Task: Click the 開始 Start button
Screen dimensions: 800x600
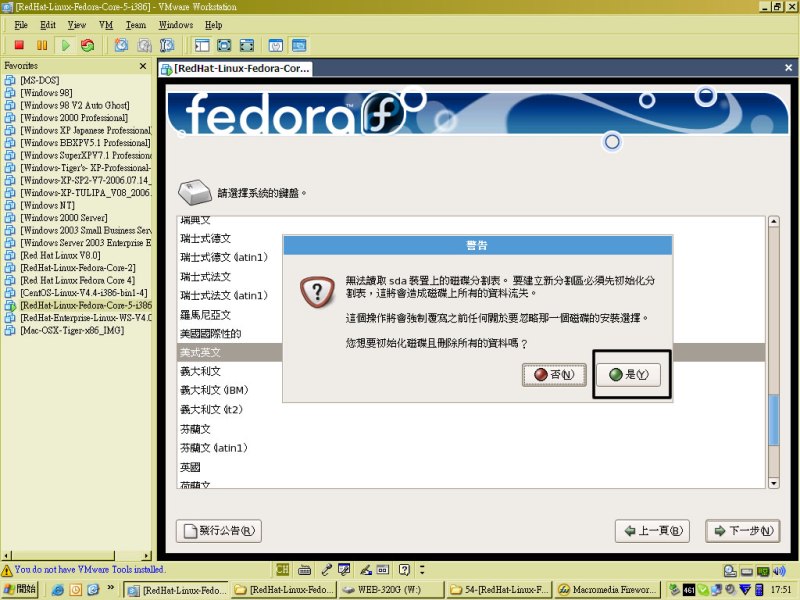Action: (20, 589)
